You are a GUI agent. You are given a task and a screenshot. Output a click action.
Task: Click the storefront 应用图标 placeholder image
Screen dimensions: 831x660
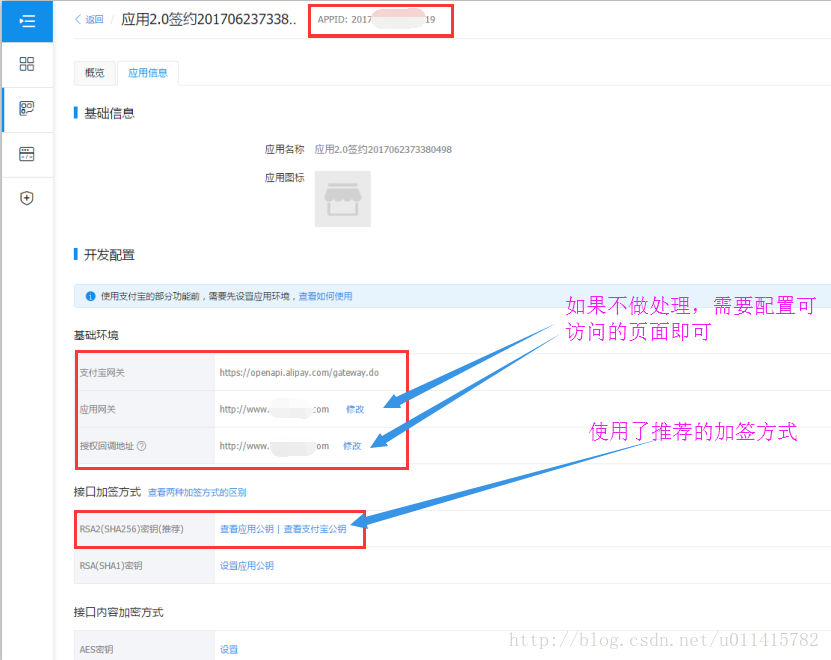point(342,199)
